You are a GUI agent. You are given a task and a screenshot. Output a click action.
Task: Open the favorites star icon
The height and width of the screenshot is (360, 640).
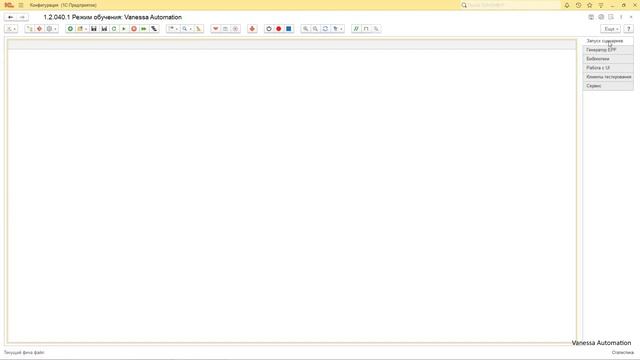(x=589, y=5)
